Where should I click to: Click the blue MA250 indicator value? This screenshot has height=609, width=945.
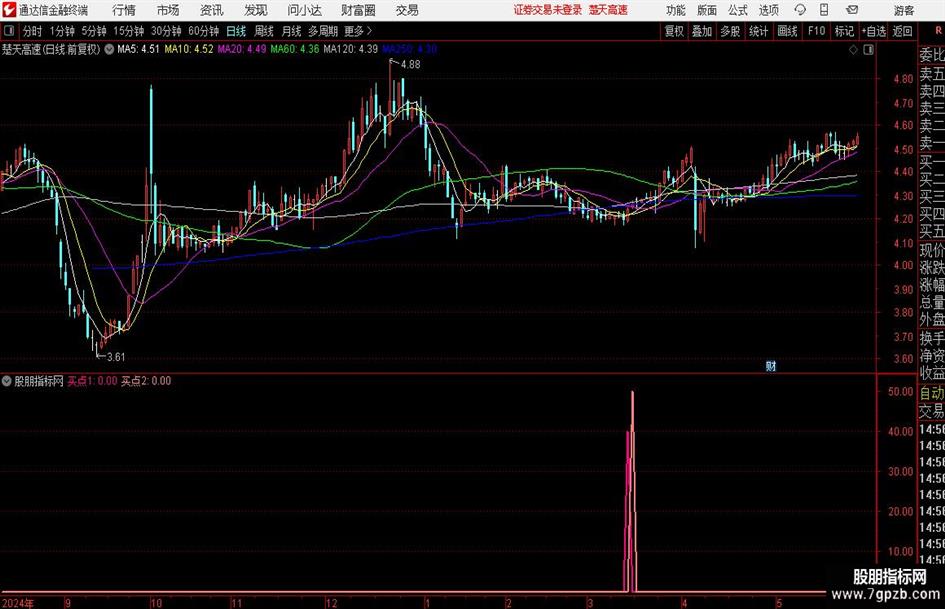click(409, 49)
